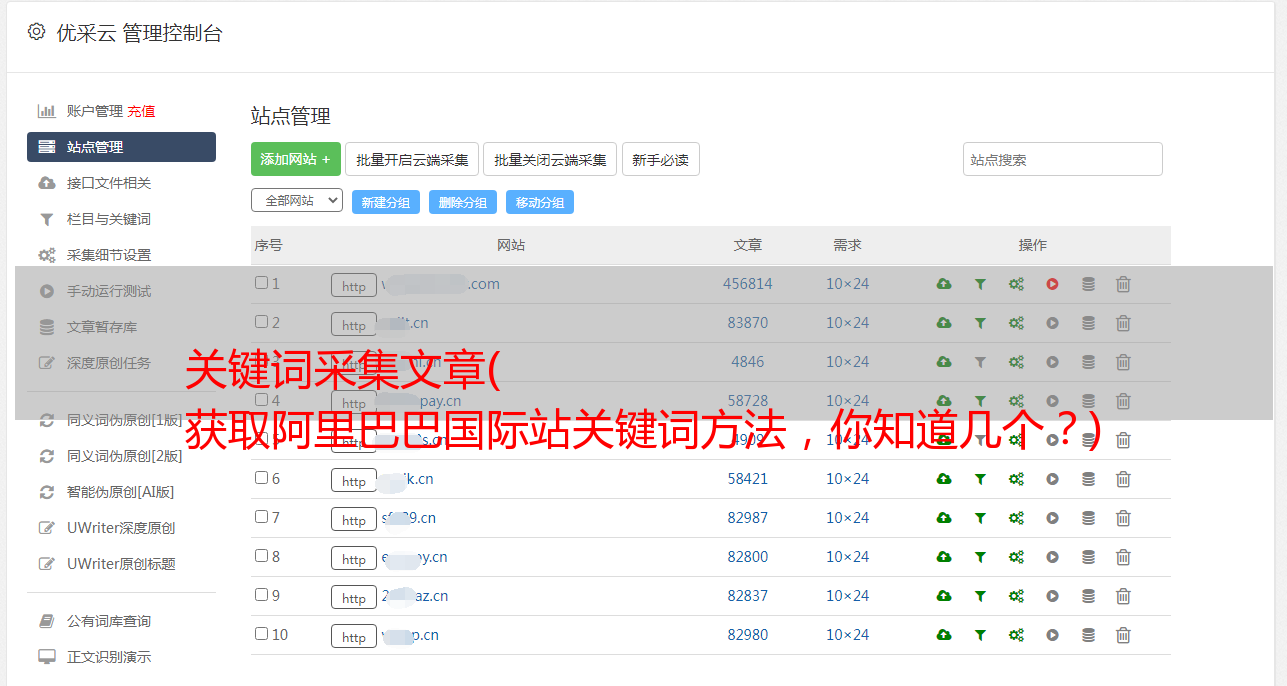Go to 栏目与关键词 in the sidebar
Image resolution: width=1287 pixels, height=686 pixels.
[x=108, y=219]
